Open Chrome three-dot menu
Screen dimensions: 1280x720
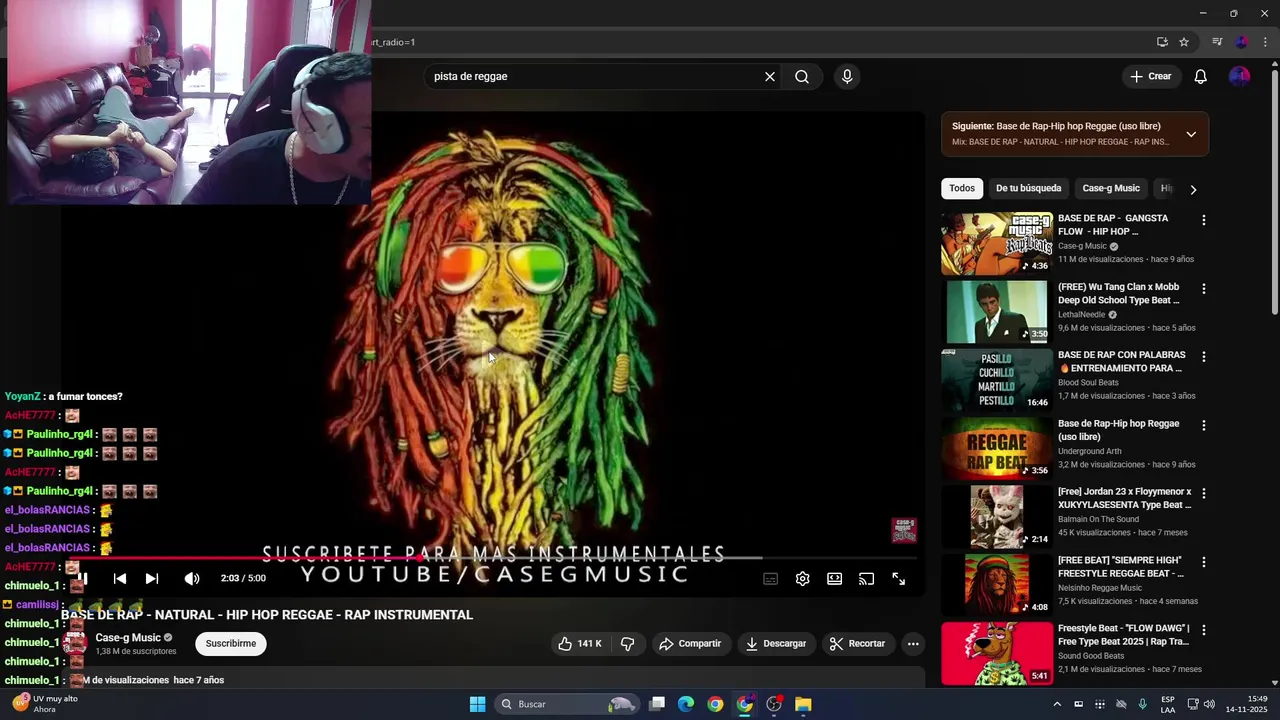1265,42
